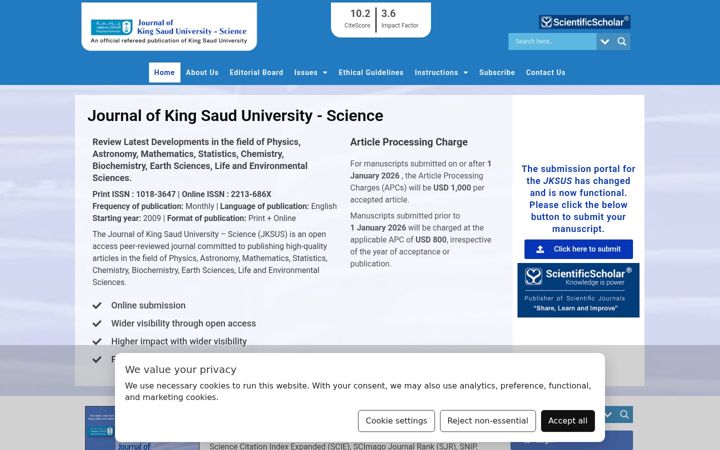The image size is (720, 450).
Task: Click the 'USD 800' charge text
Action: tap(431, 240)
